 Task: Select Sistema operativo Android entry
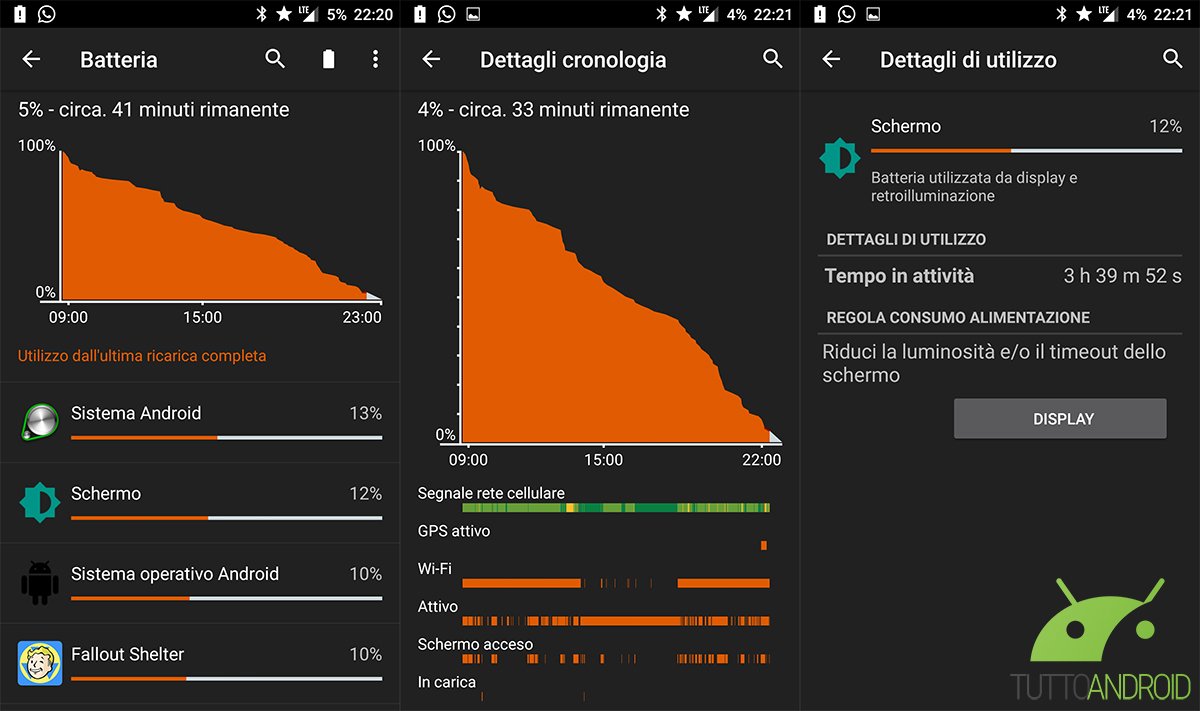click(x=200, y=582)
